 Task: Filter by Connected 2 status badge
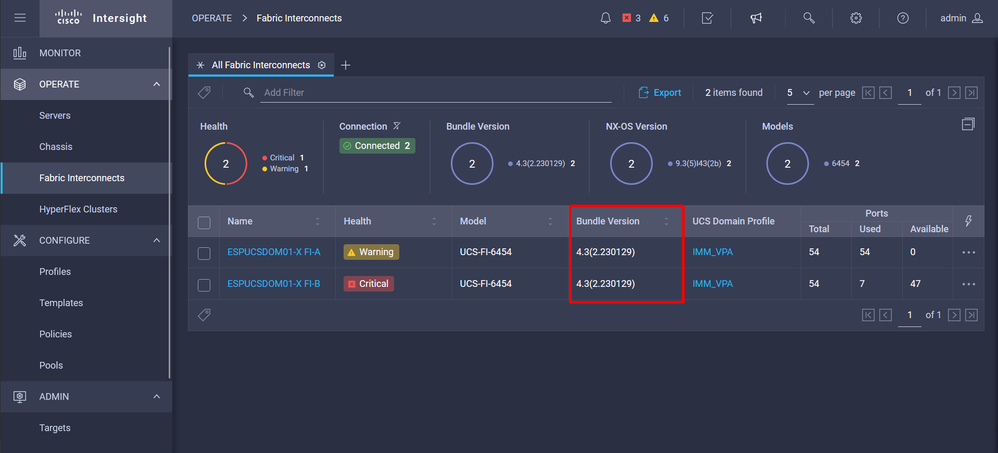[x=377, y=146]
